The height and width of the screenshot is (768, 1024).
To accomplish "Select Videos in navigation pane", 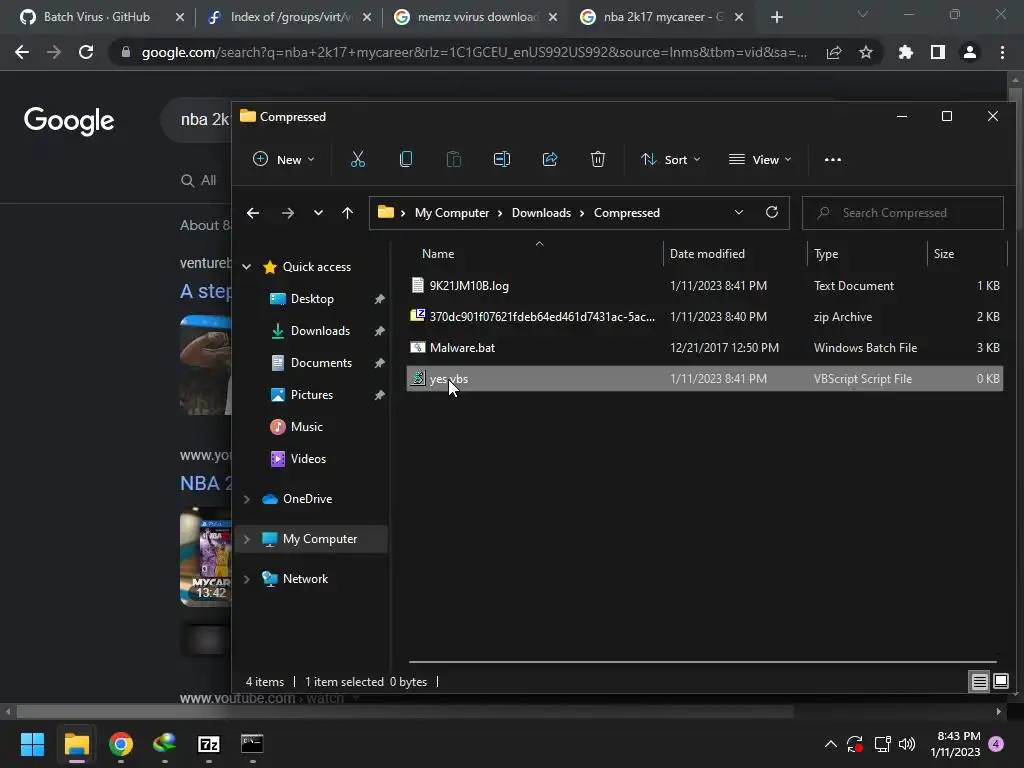I will 308,458.
